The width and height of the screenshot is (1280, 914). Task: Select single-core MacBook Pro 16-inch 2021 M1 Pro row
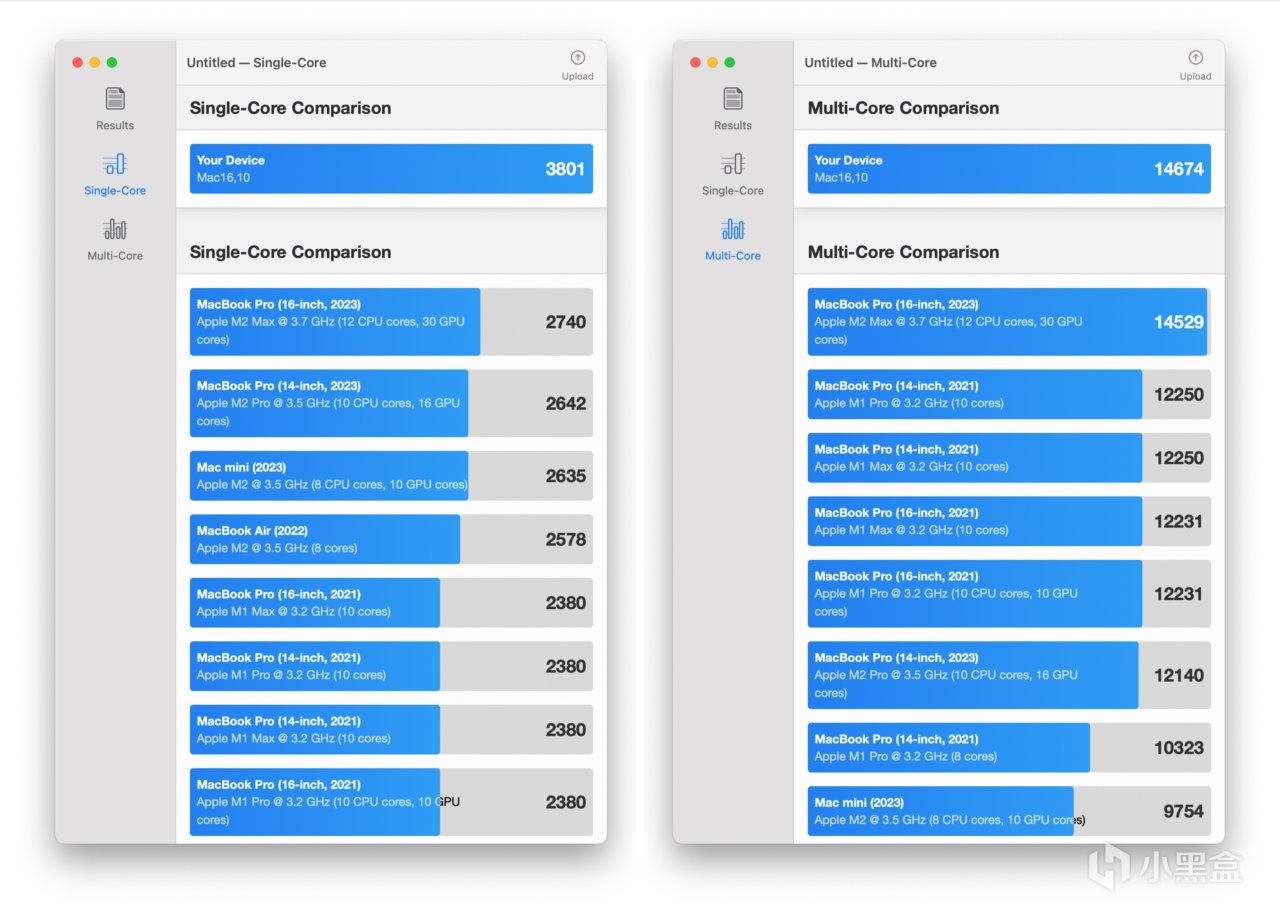[391, 802]
